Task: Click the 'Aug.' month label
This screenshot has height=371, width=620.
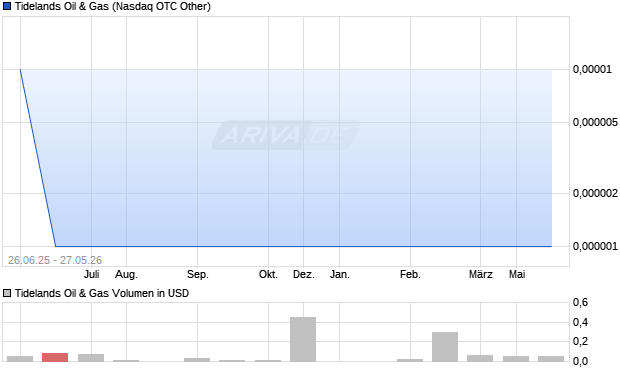Action: [x=126, y=274]
